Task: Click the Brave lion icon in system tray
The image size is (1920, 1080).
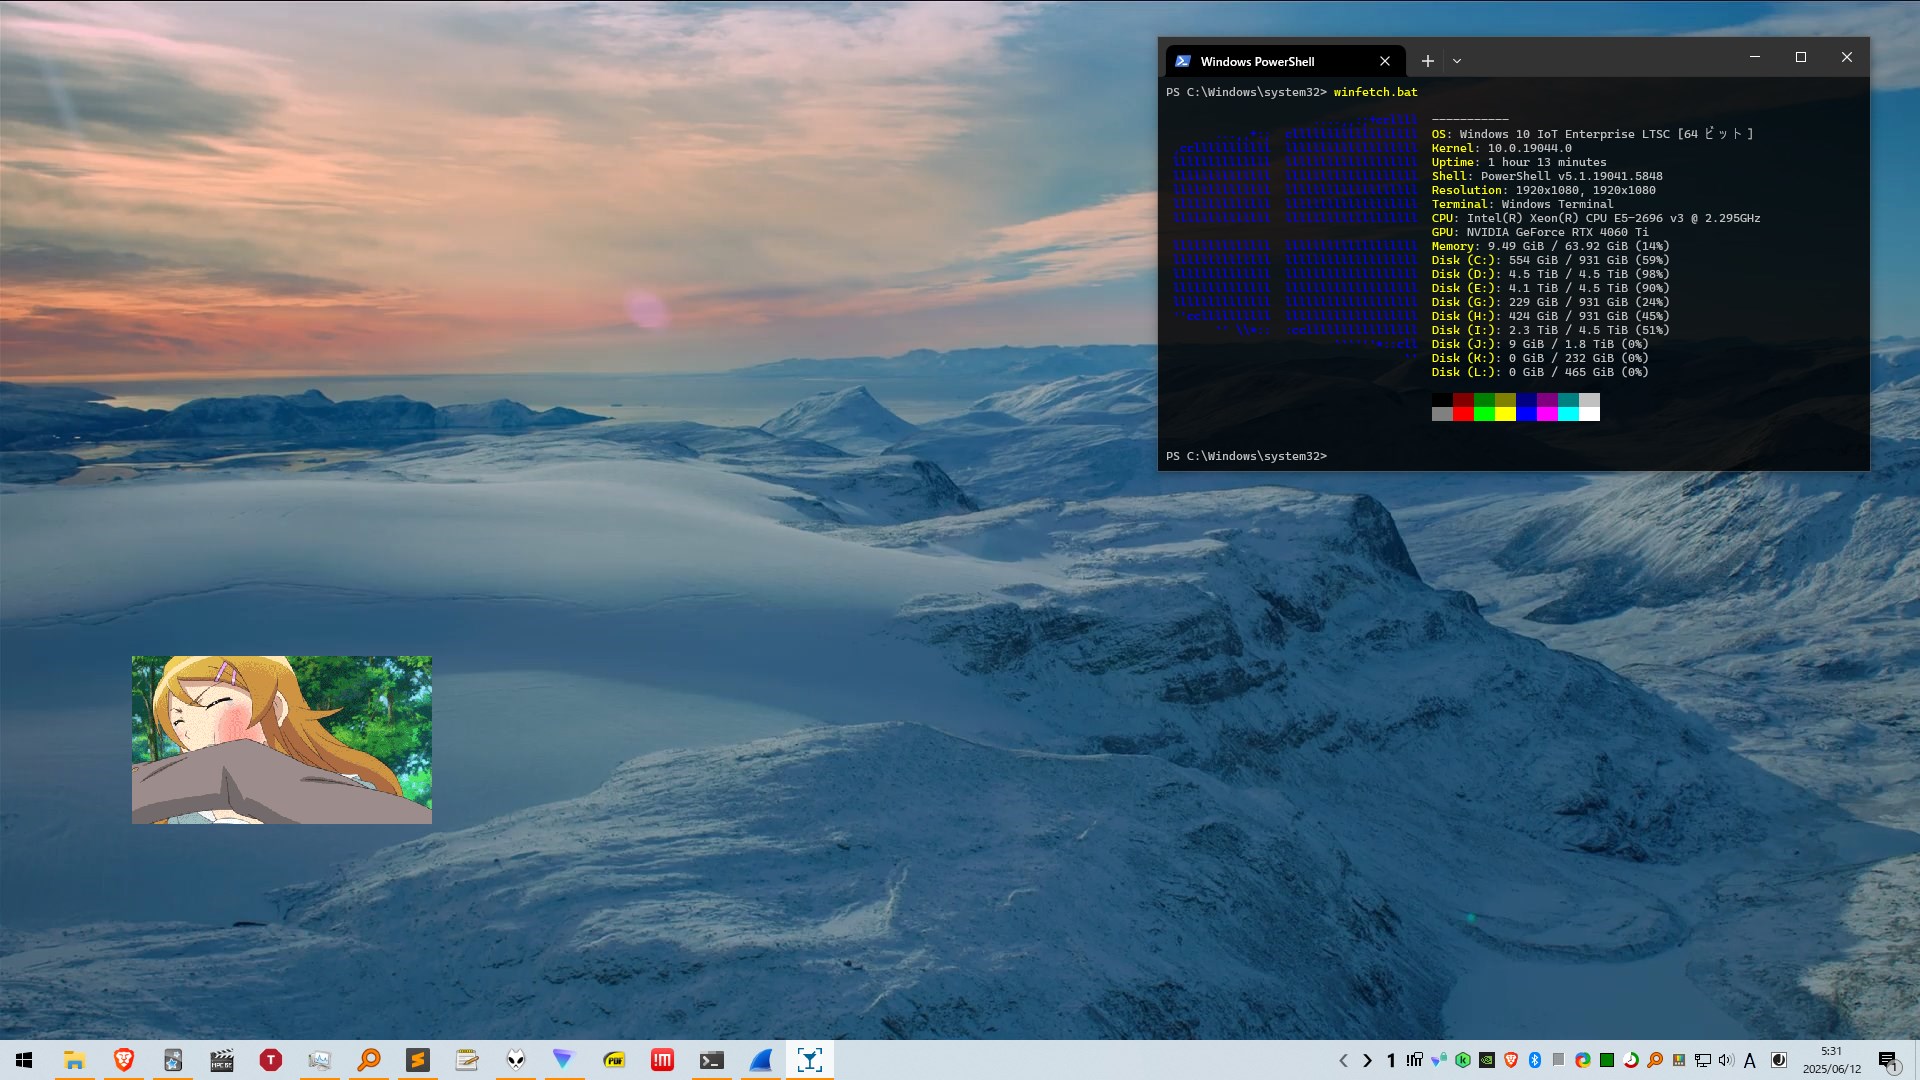Action: pos(1511,1060)
